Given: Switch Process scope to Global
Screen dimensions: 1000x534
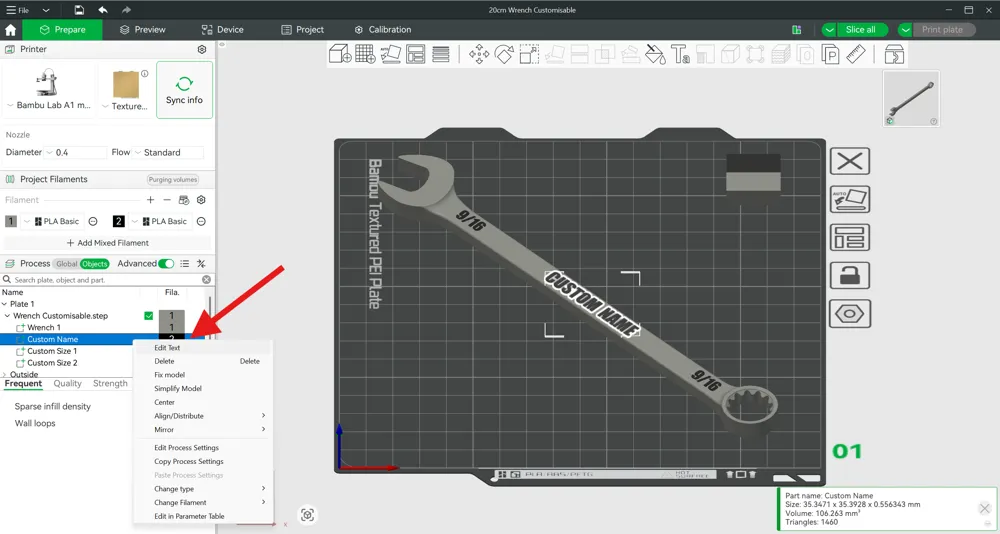Looking at the screenshot, I should [66, 263].
